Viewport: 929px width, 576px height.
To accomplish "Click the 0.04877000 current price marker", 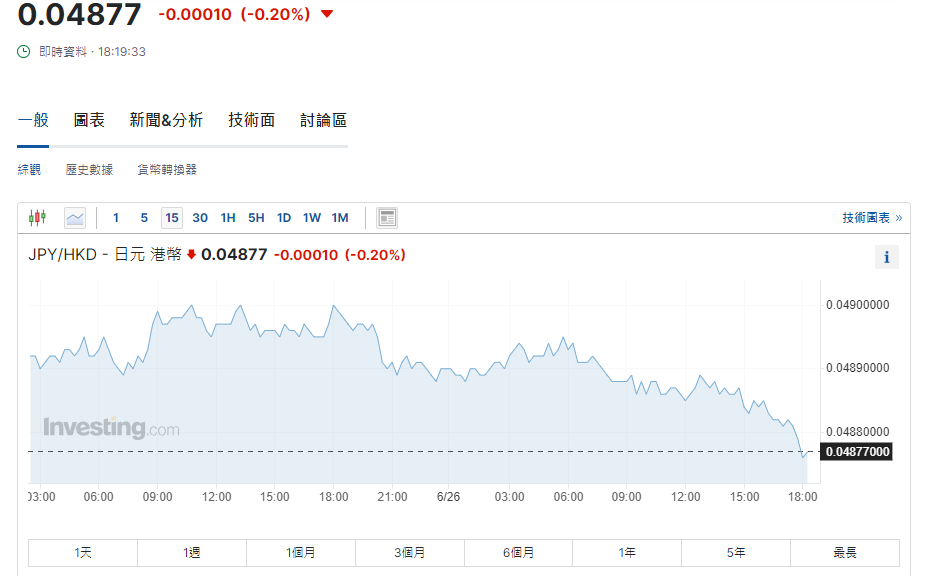I will point(856,452).
